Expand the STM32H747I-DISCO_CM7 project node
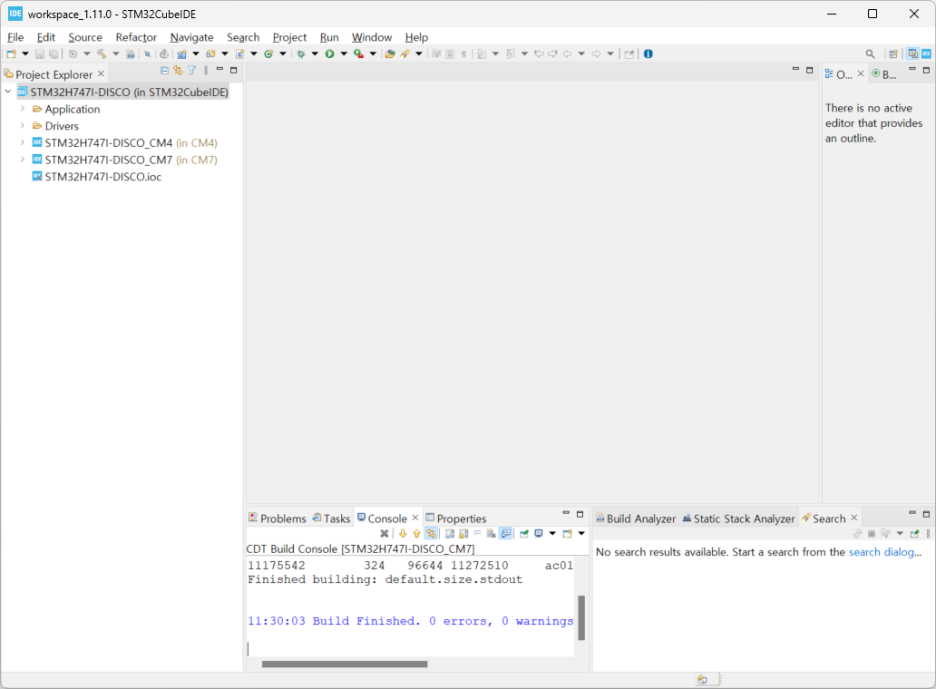 tap(22, 159)
